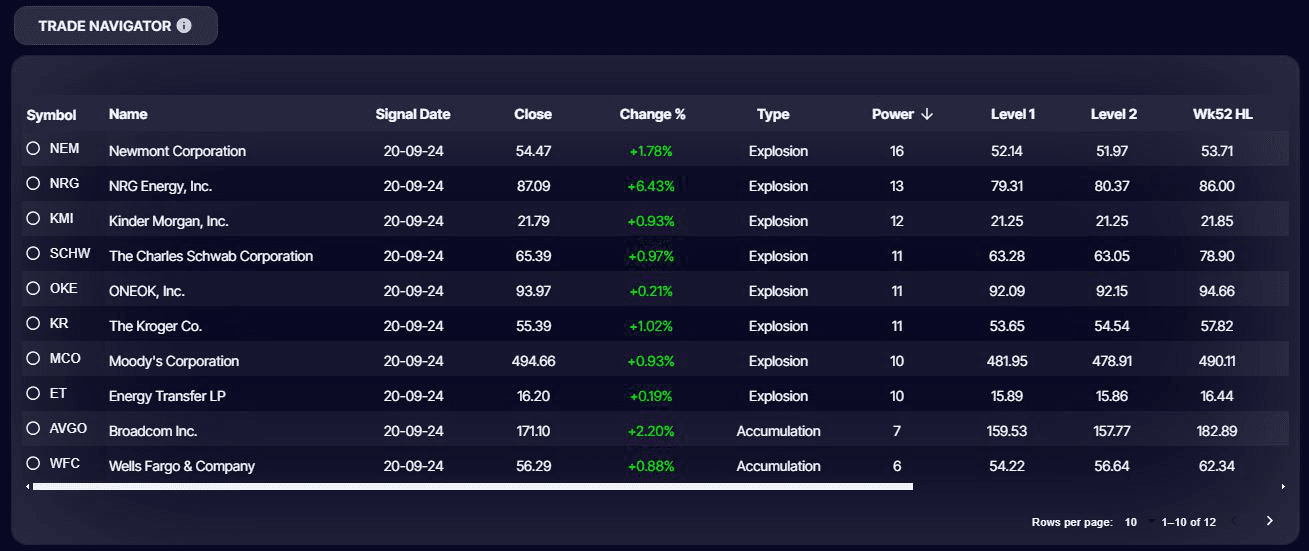Select the WFC row radio button
1309x551 pixels.
(33, 463)
